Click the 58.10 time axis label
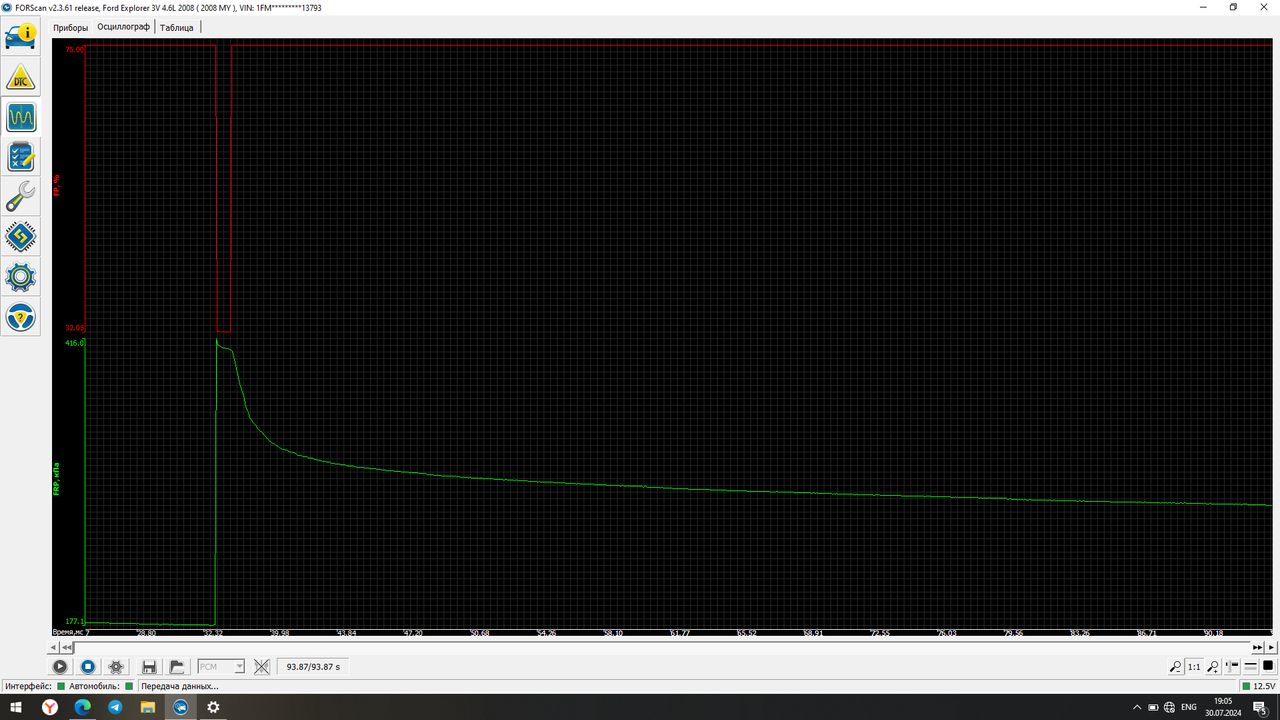 [613, 633]
